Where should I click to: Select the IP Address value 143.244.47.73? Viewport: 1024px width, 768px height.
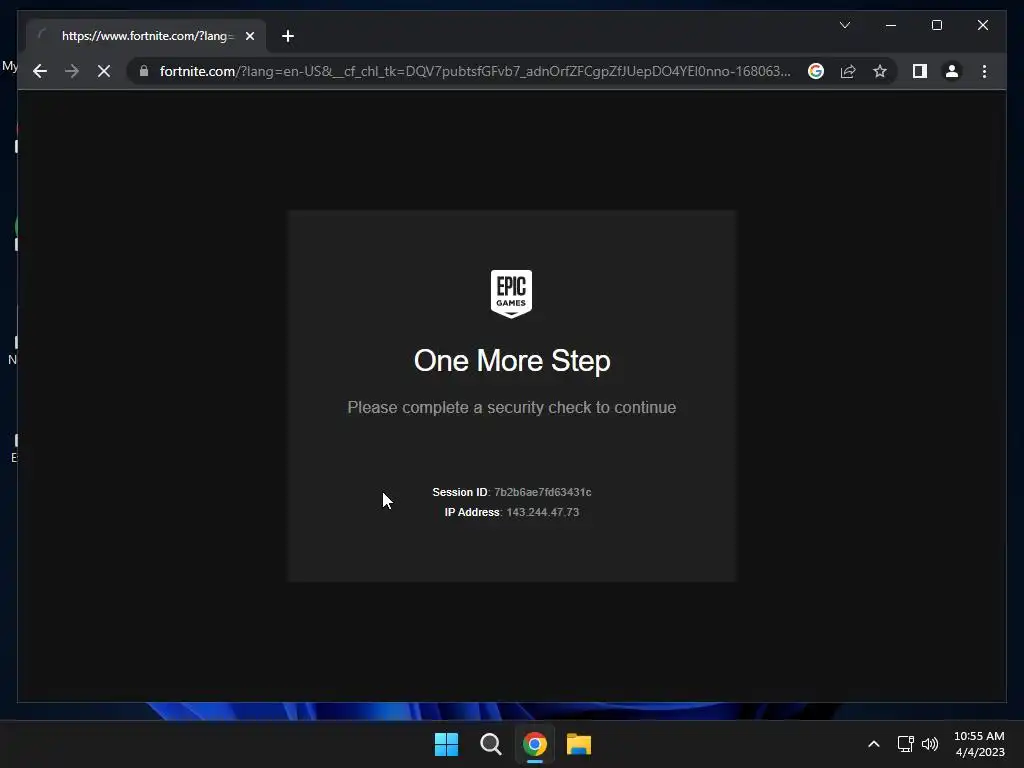pos(543,513)
